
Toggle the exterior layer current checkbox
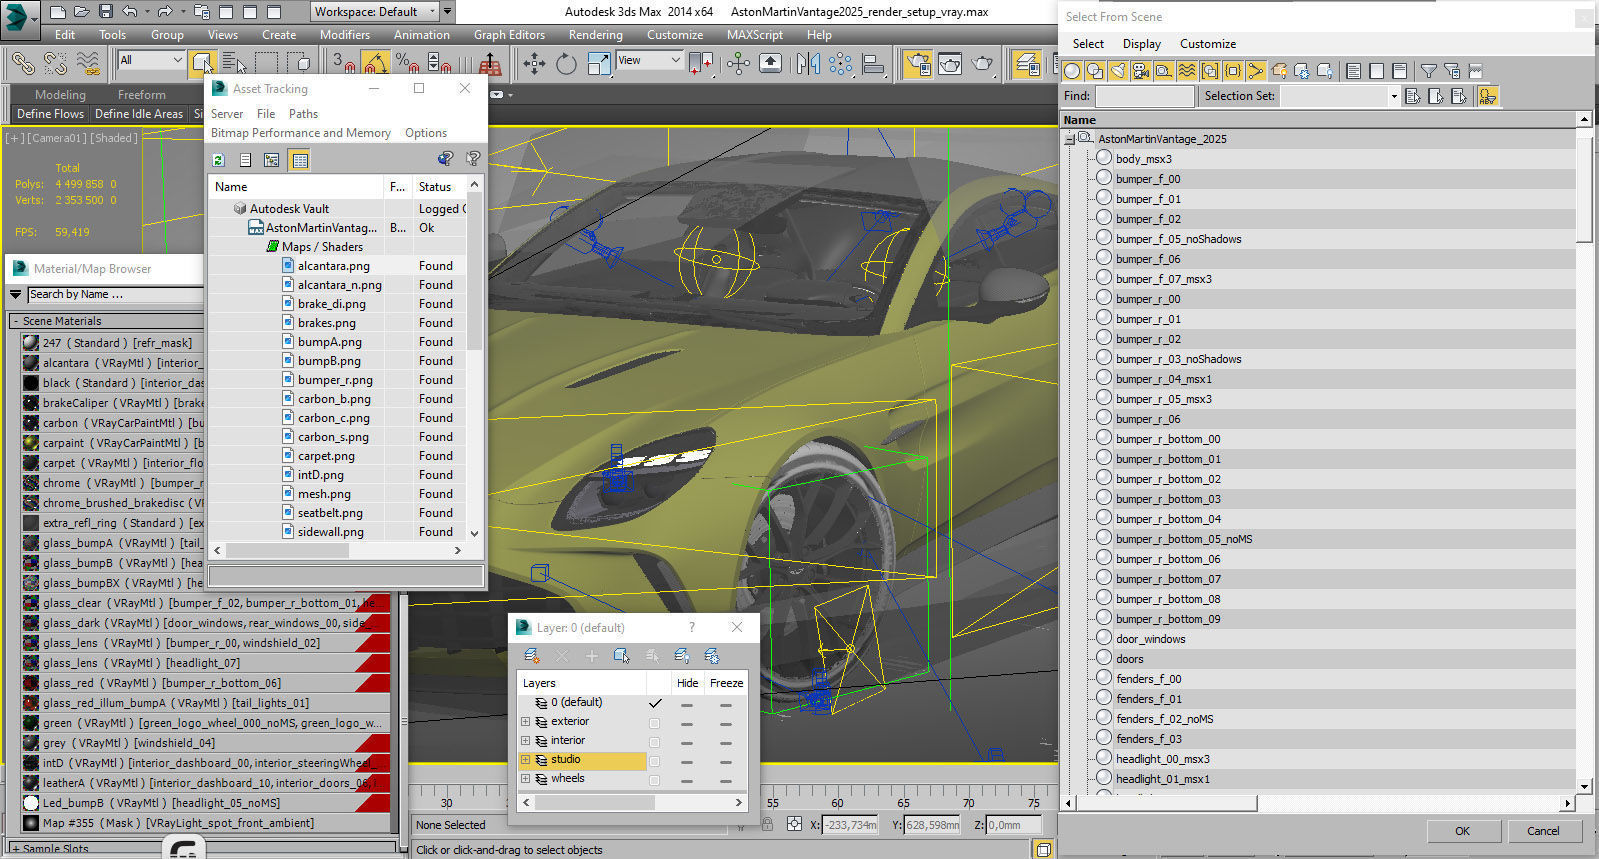coord(654,722)
